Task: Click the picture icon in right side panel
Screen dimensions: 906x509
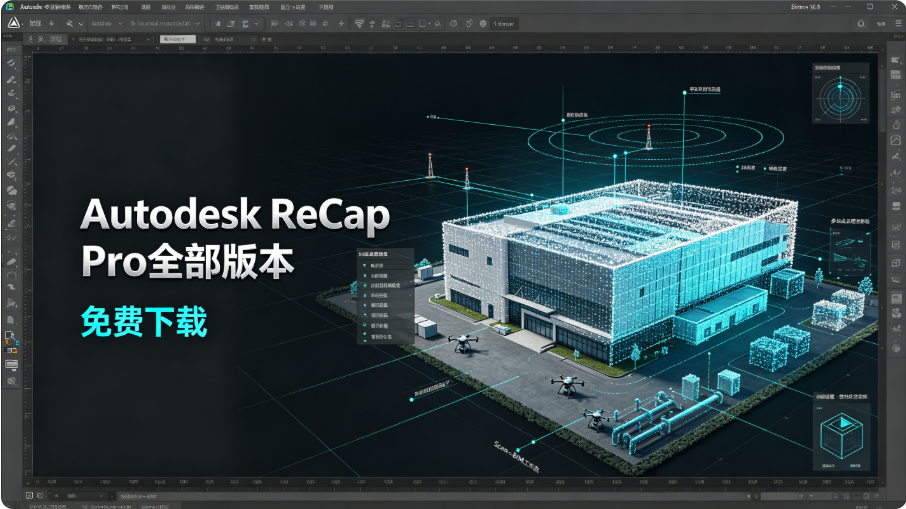Action: (x=896, y=140)
